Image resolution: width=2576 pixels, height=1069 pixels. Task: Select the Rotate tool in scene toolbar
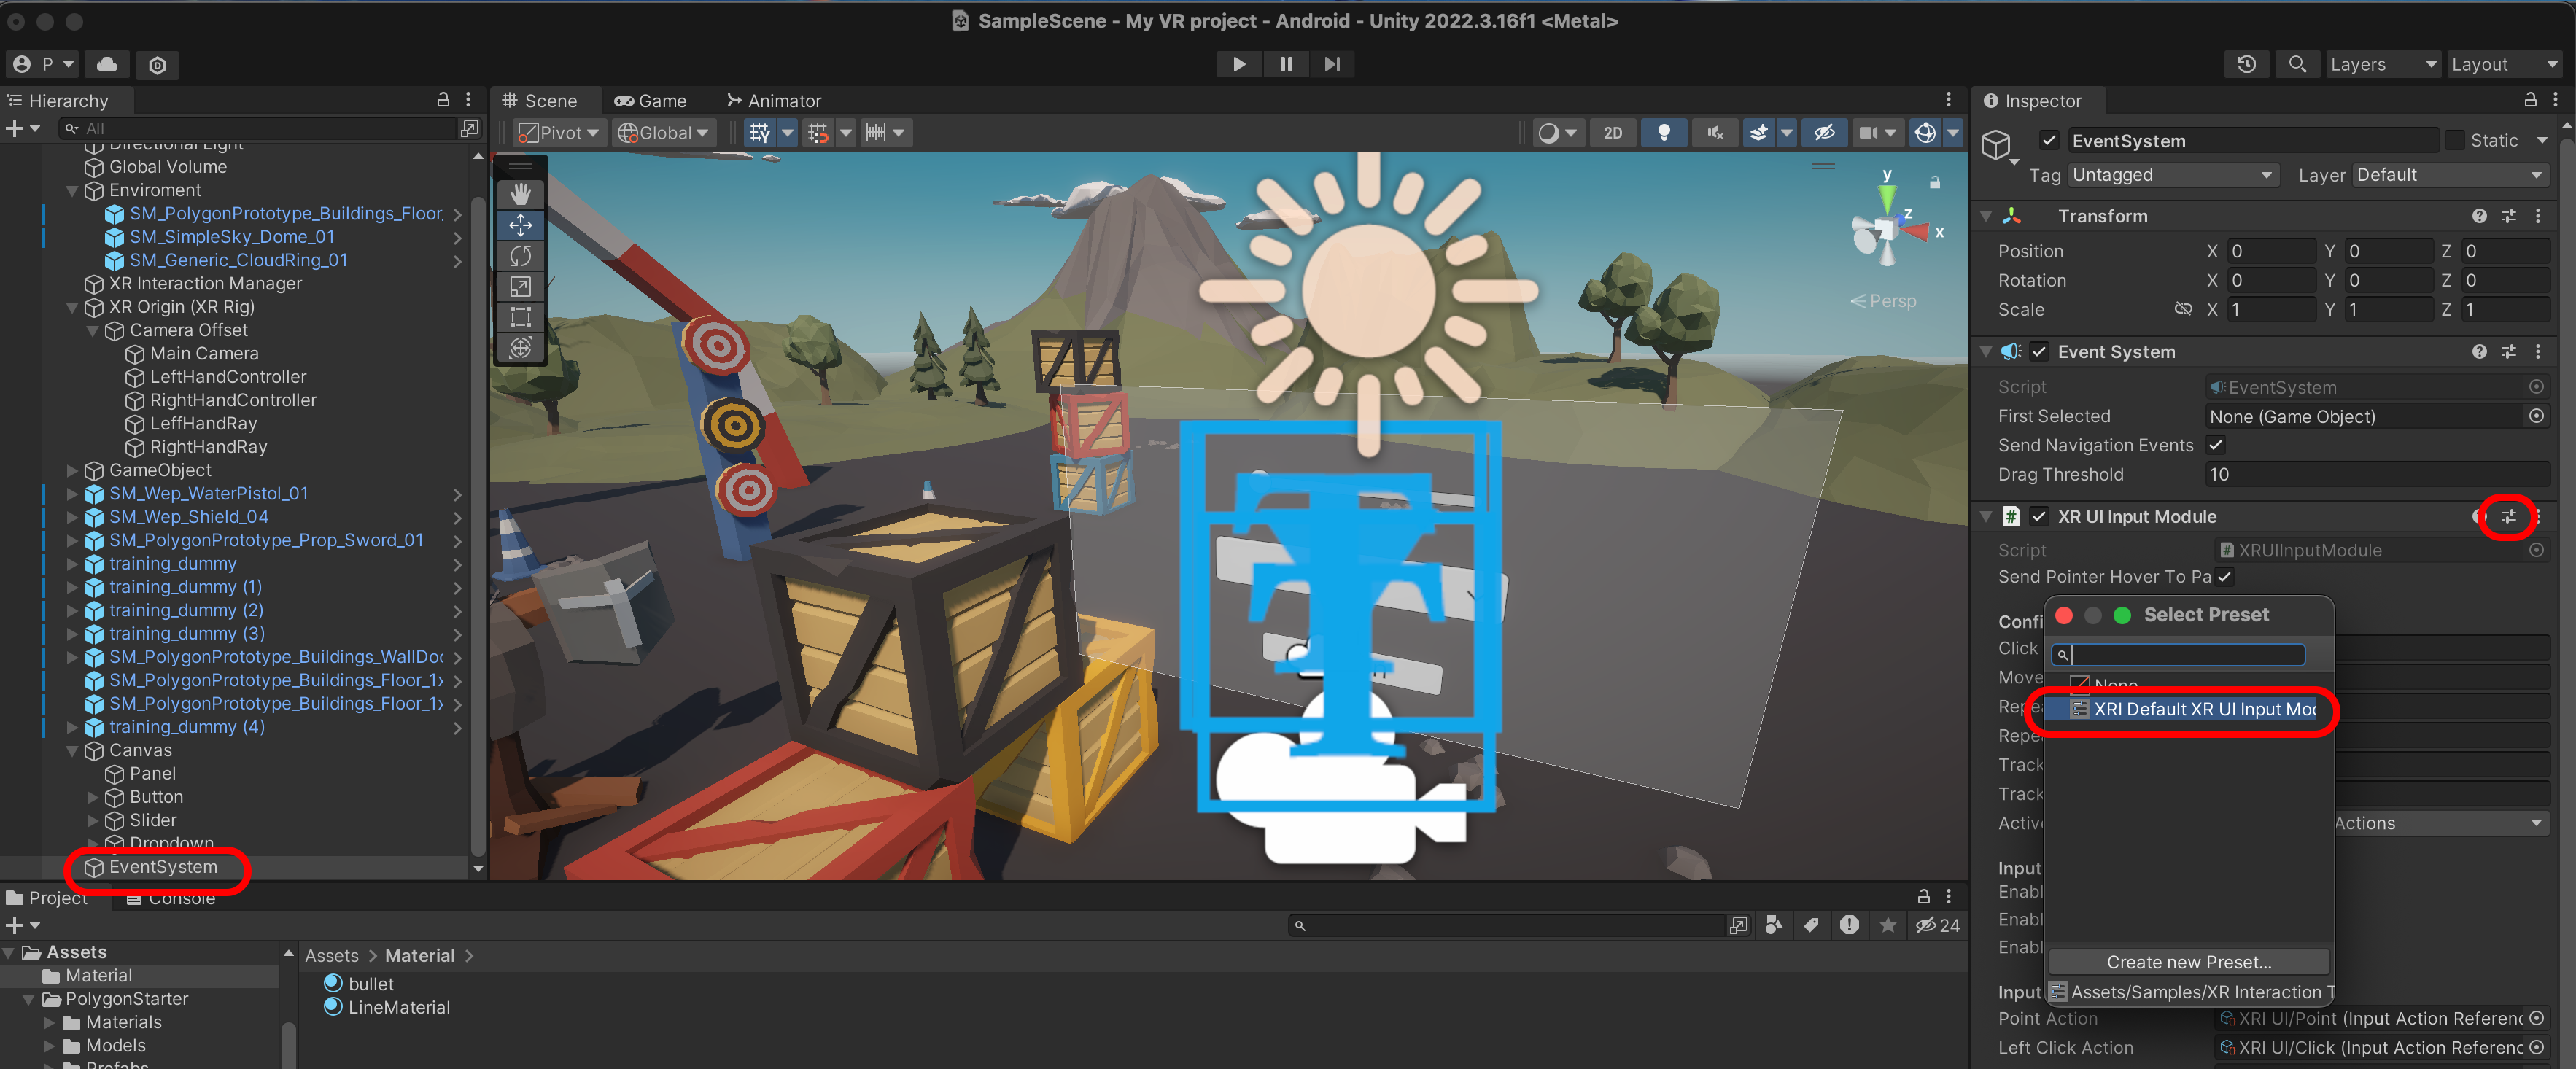point(520,256)
